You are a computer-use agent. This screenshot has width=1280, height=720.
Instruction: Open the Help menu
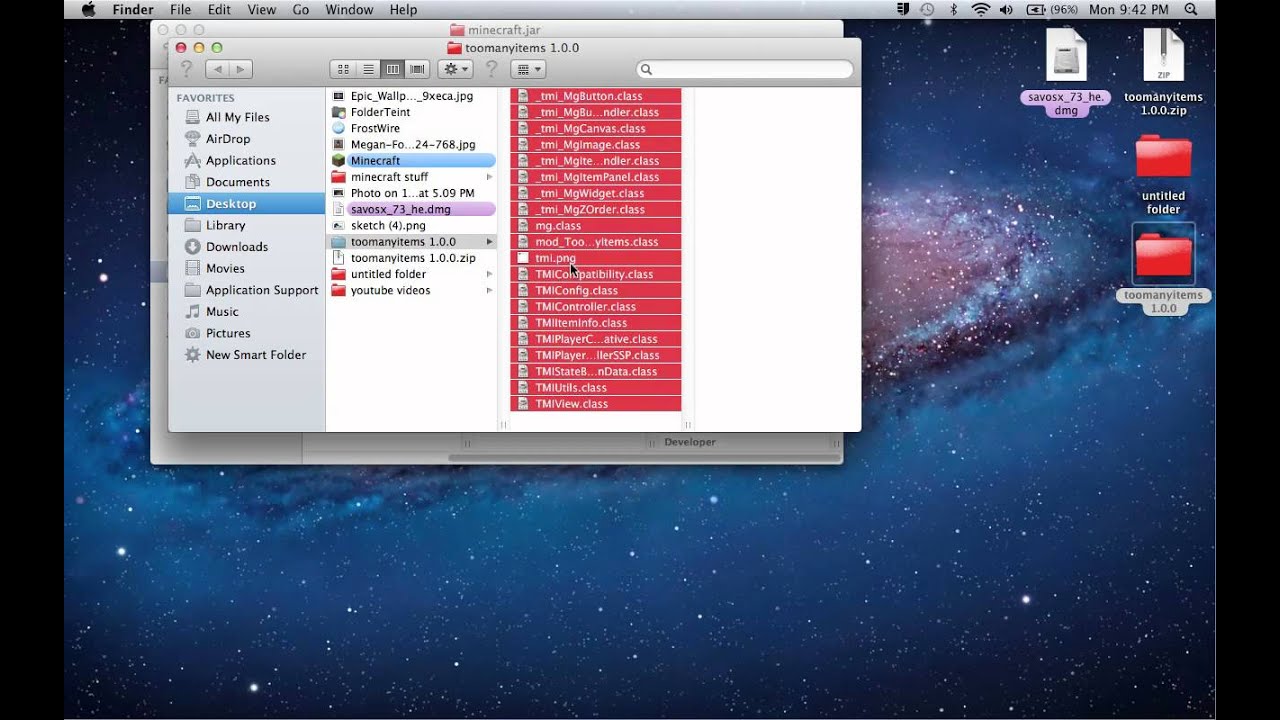[403, 9]
